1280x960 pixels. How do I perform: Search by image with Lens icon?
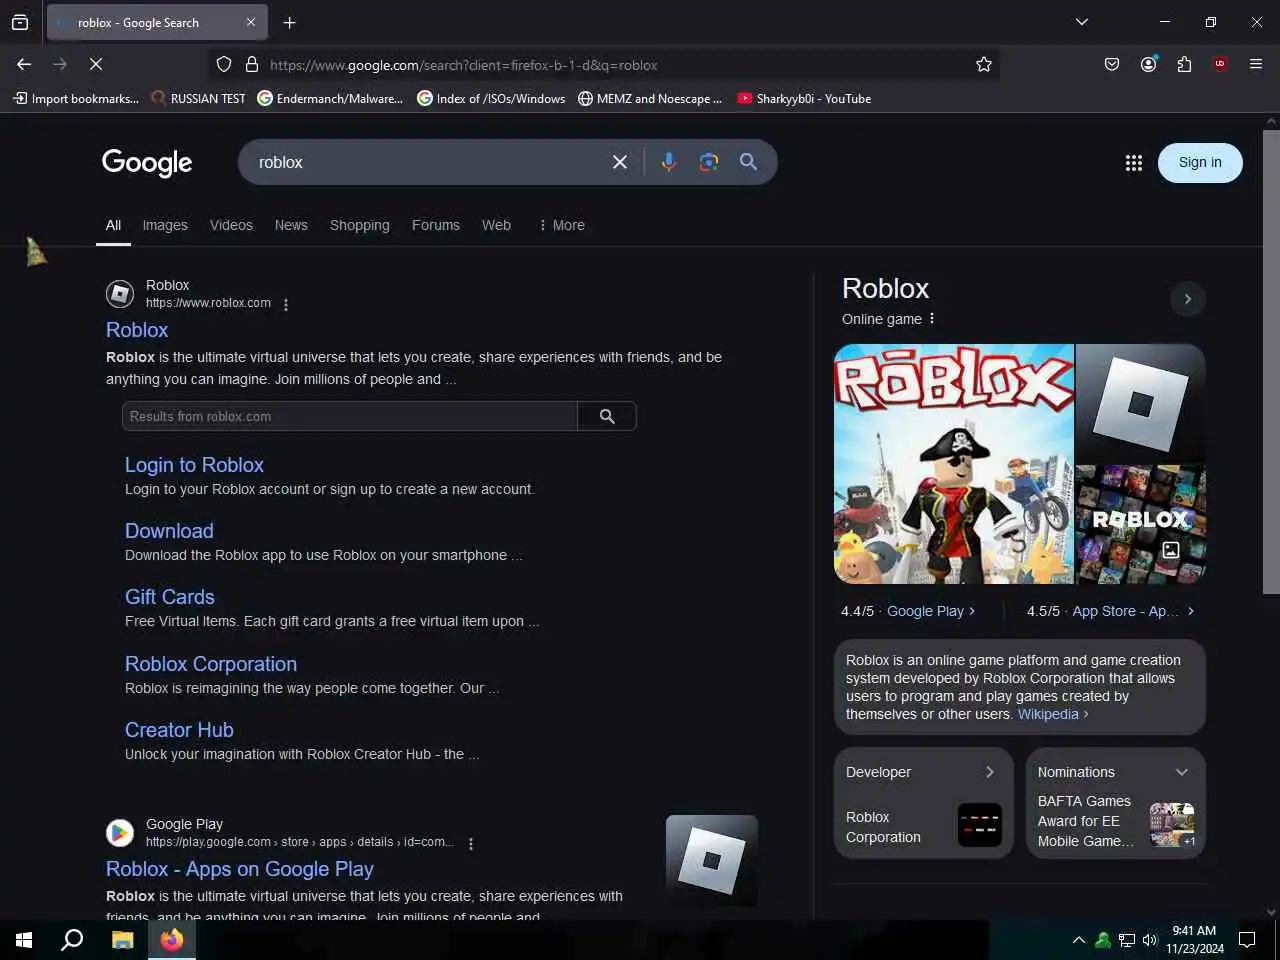coord(709,162)
